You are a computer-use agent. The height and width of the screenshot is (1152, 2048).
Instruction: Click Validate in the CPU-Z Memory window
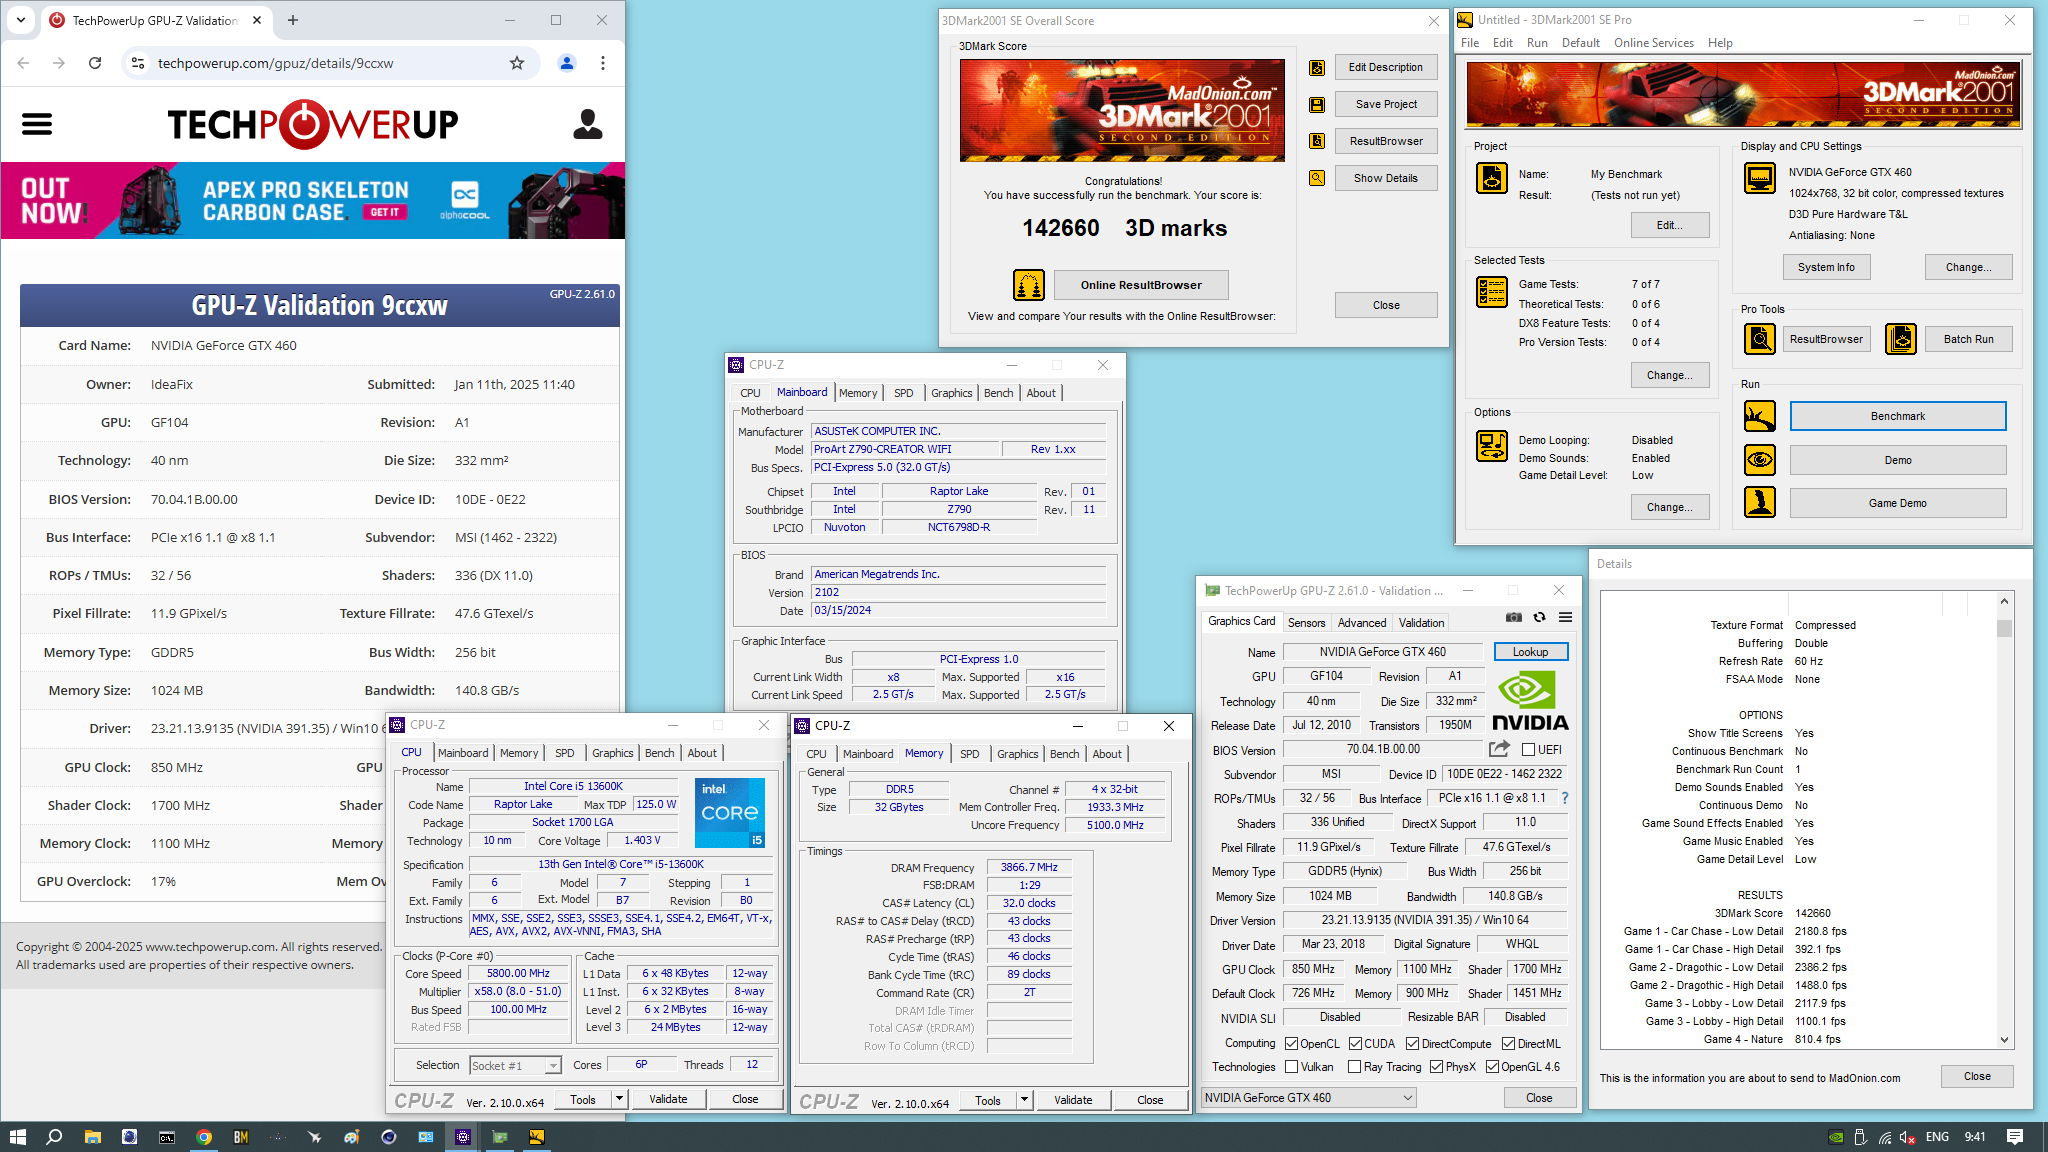tap(1073, 1100)
